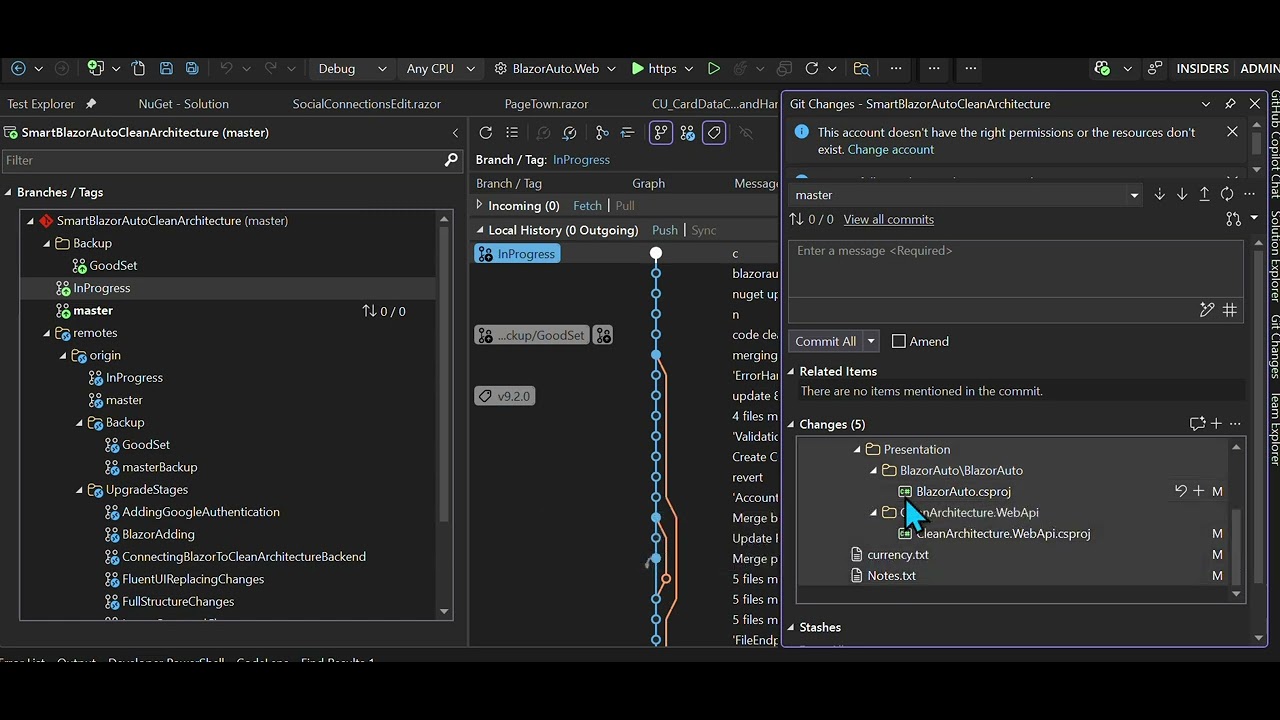Click the Commit All button
This screenshot has width=1280, height=720.
(x=826, y=341)
